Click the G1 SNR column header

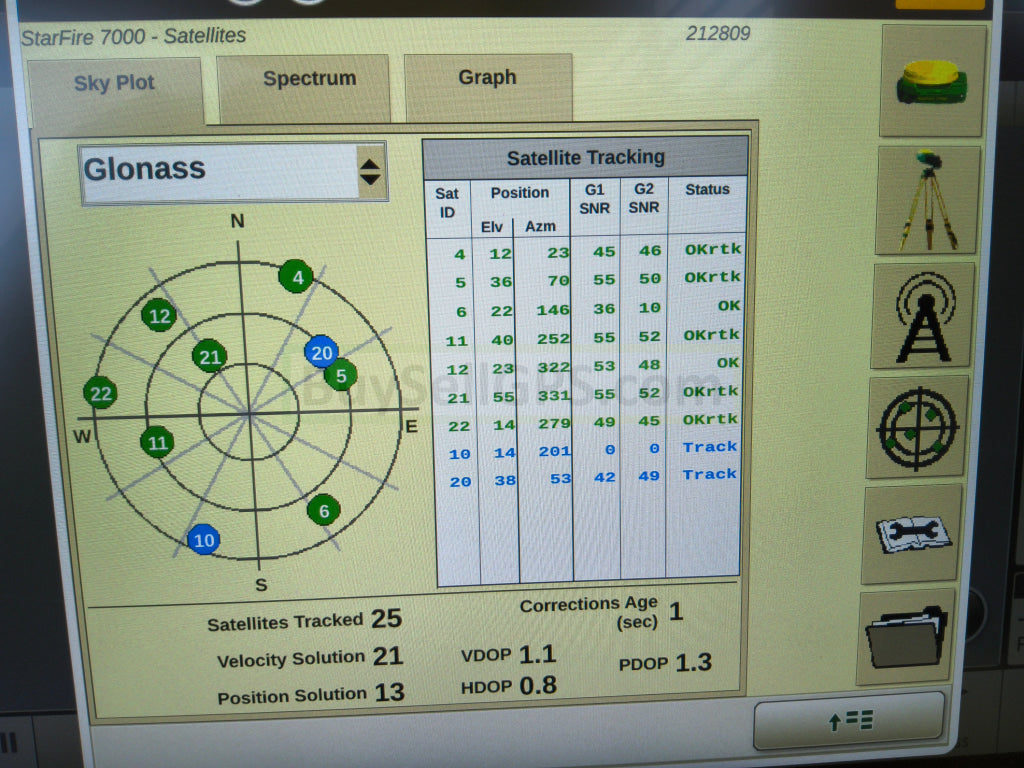click(x=594, y=199)
